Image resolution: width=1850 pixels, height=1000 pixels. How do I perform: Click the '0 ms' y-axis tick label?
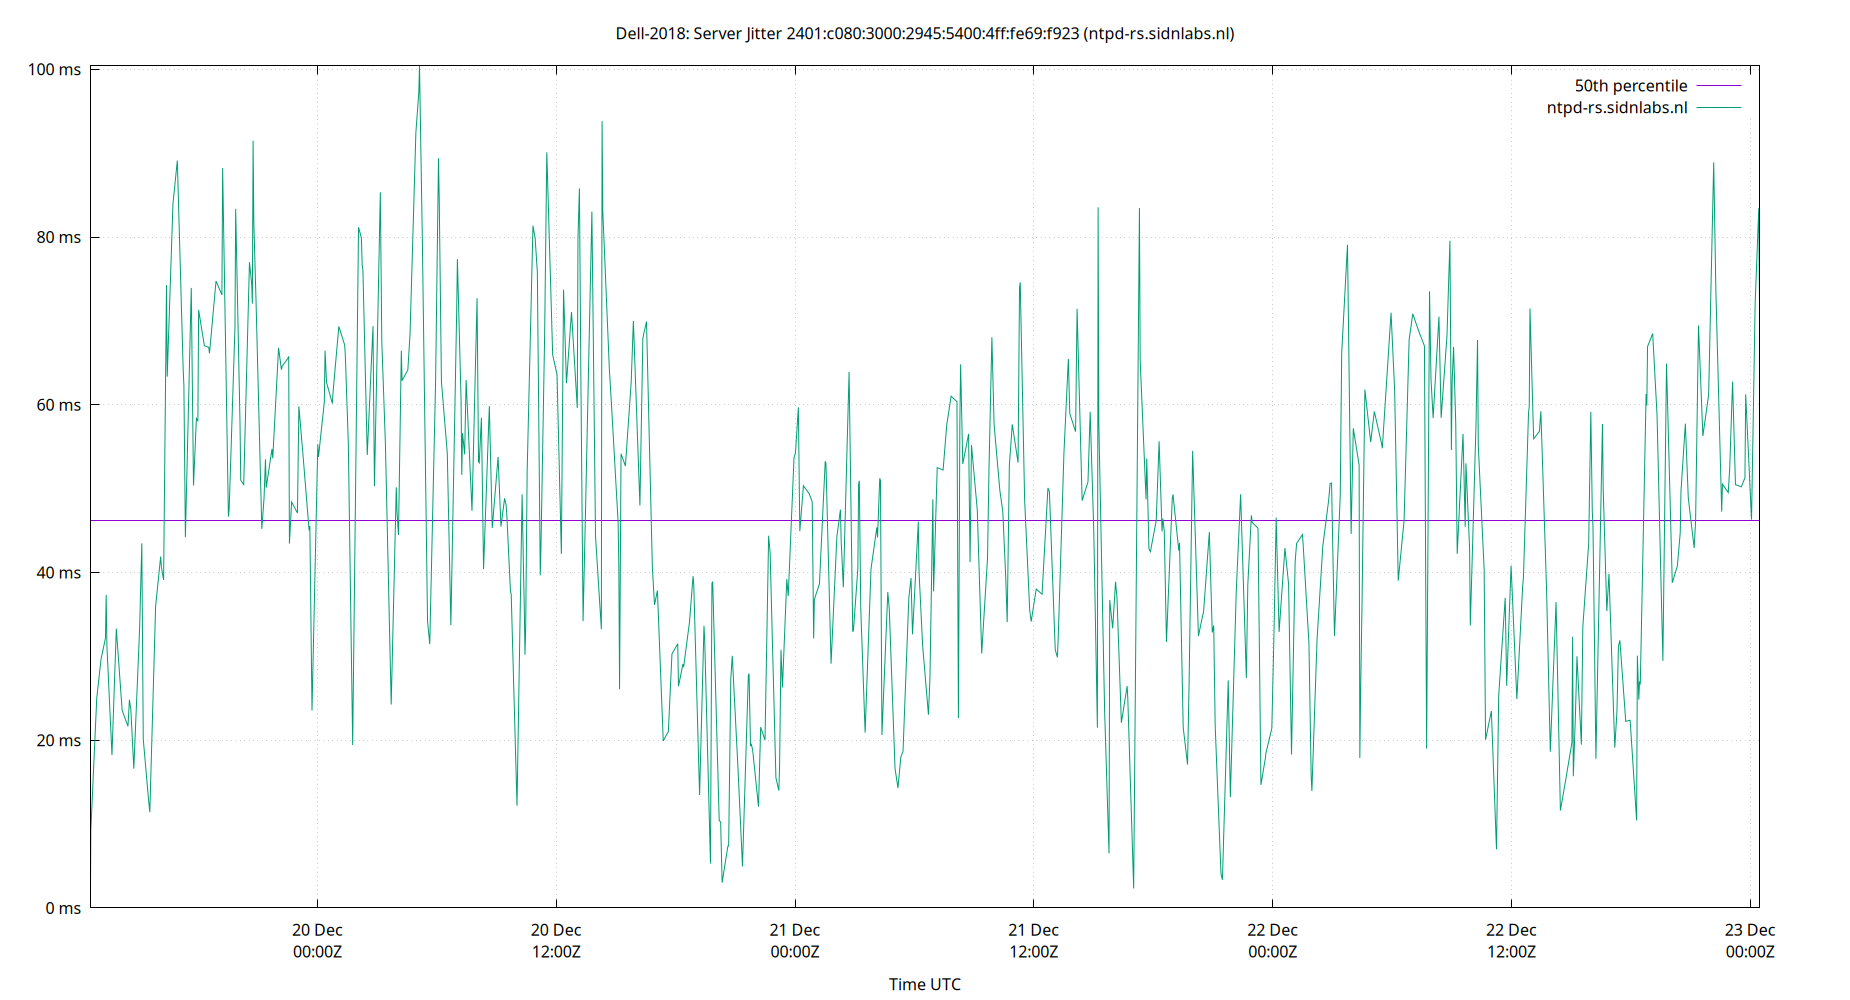pos(62,908)
